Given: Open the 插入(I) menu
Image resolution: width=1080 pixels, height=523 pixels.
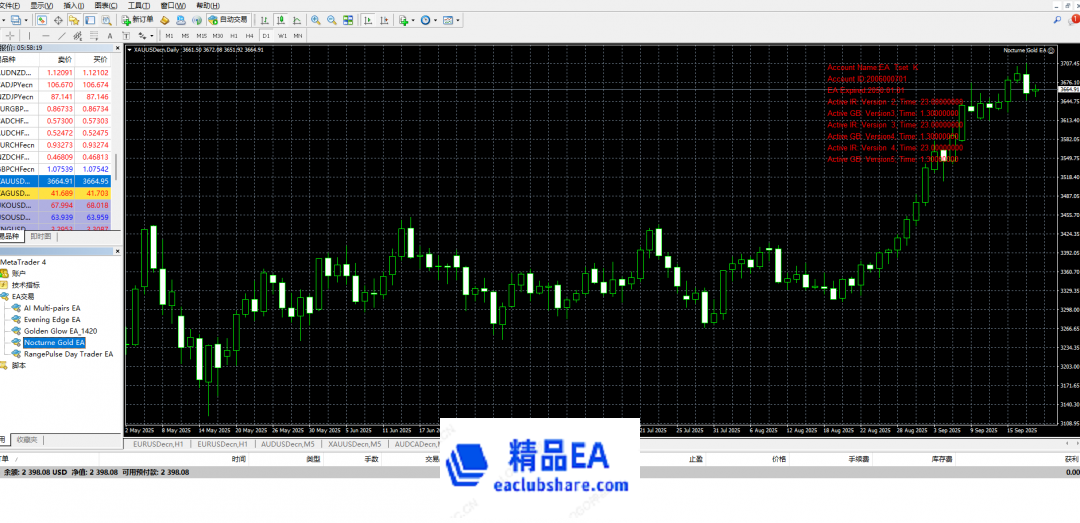Looking at the screenshot, I should (74, 6).
